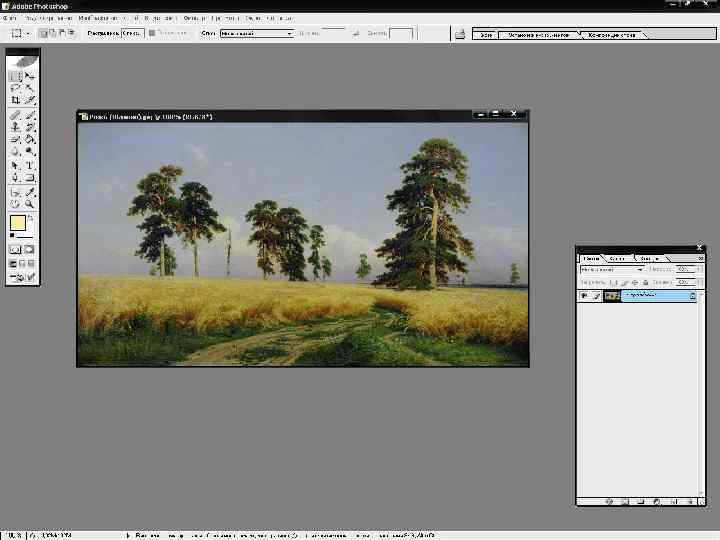Select the Zoom magnifier tool

pyautogui.click(x=30, y=203)
